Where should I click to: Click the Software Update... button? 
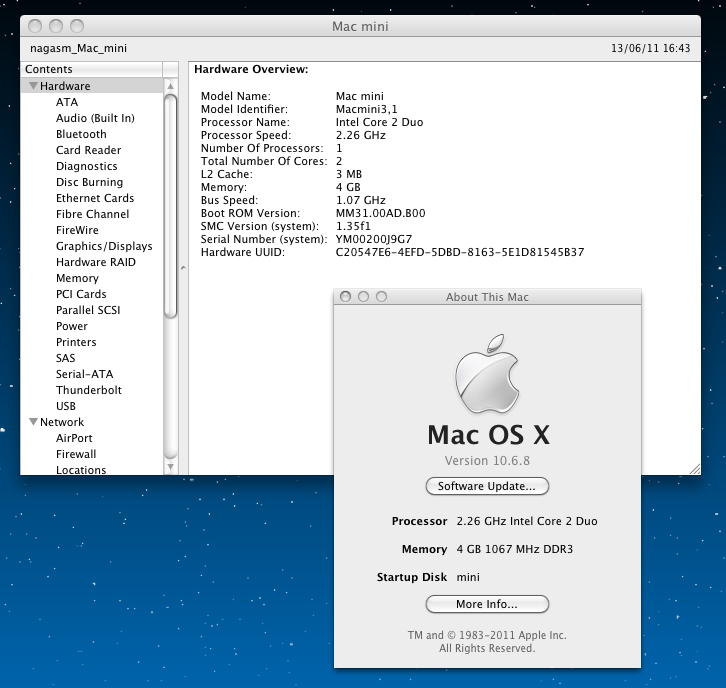[487, 486]
